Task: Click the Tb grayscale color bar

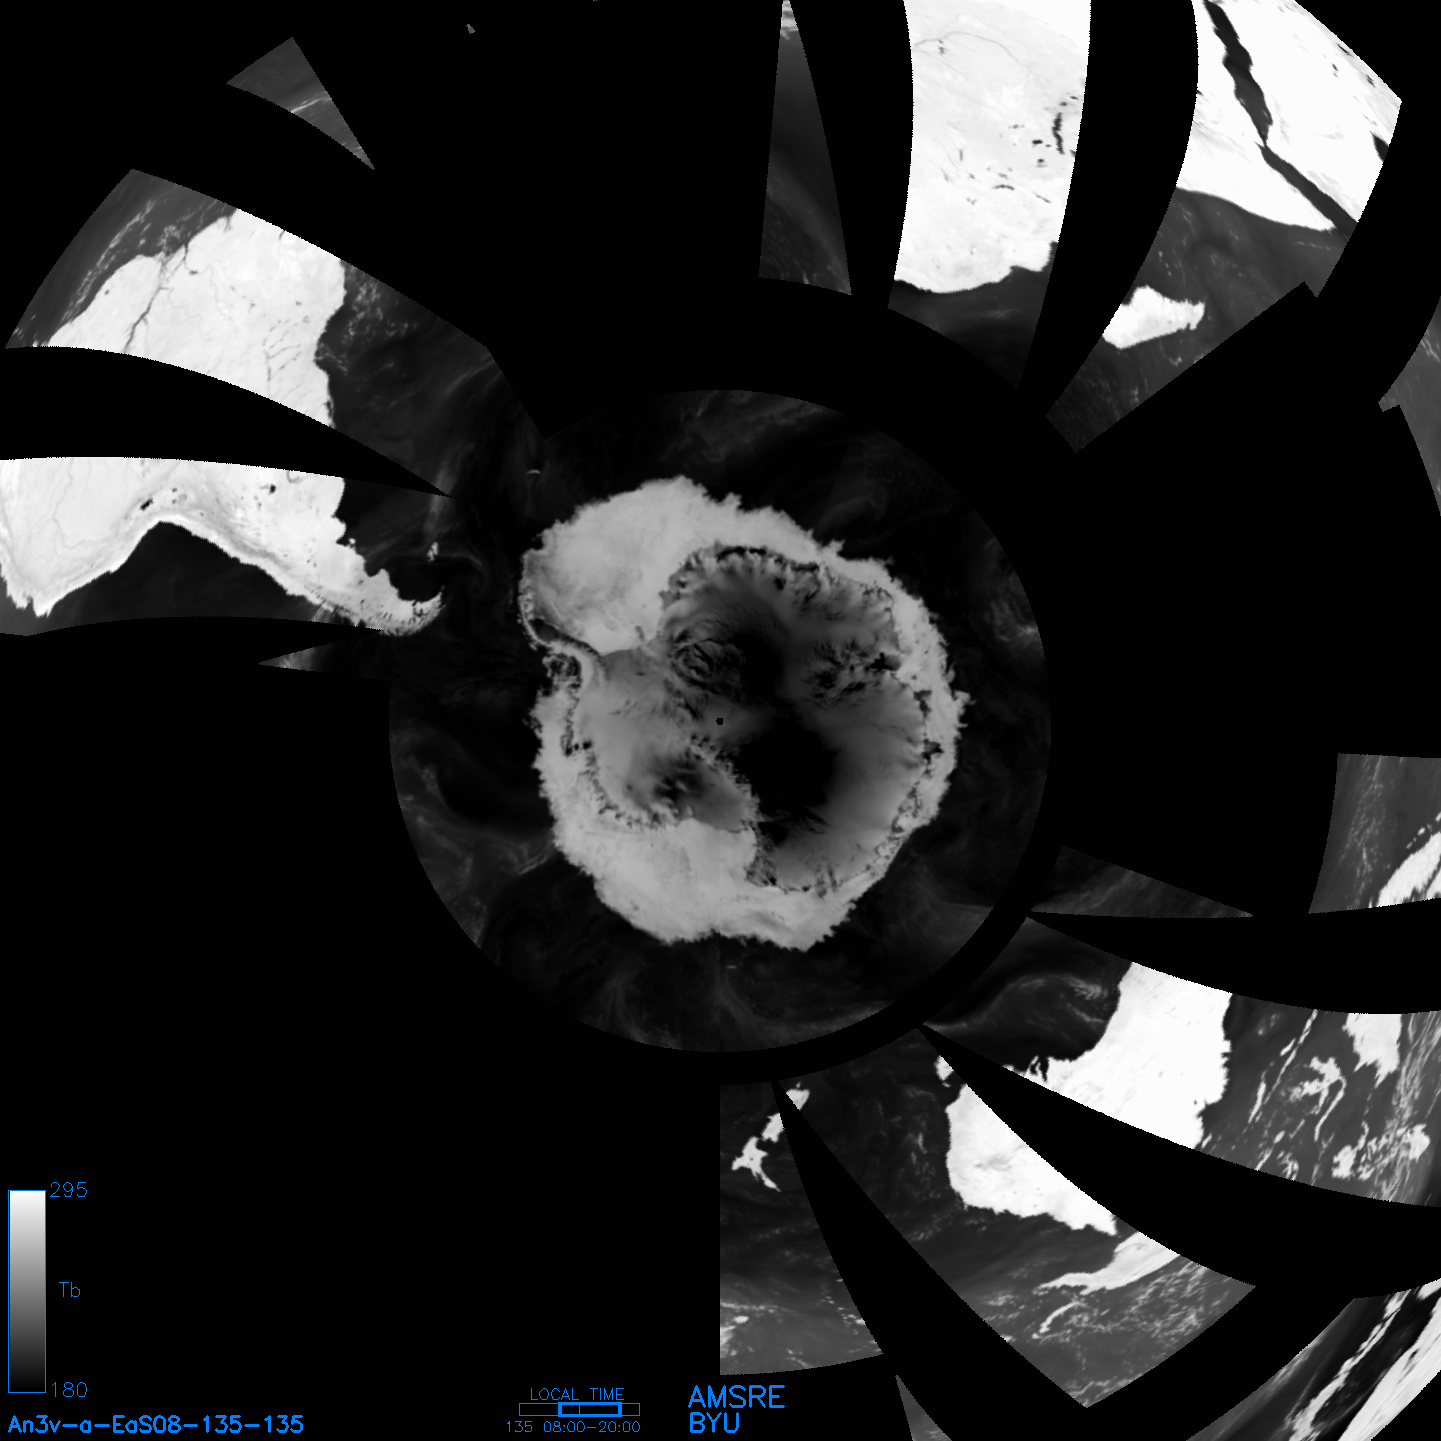Action: (x=27, y=1291)
